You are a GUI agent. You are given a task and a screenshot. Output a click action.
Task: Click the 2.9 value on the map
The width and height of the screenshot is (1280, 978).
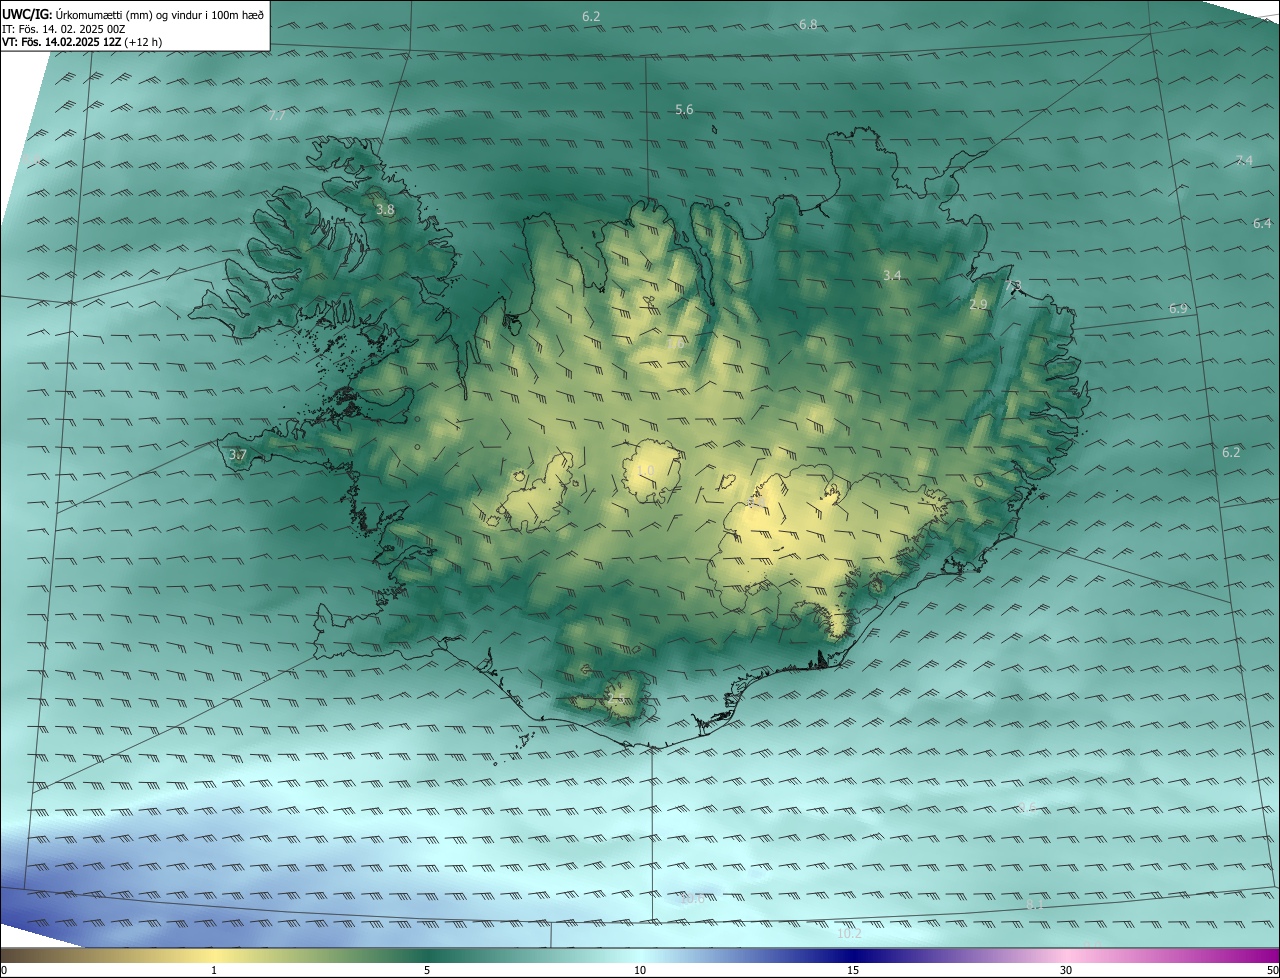point(978,304)
